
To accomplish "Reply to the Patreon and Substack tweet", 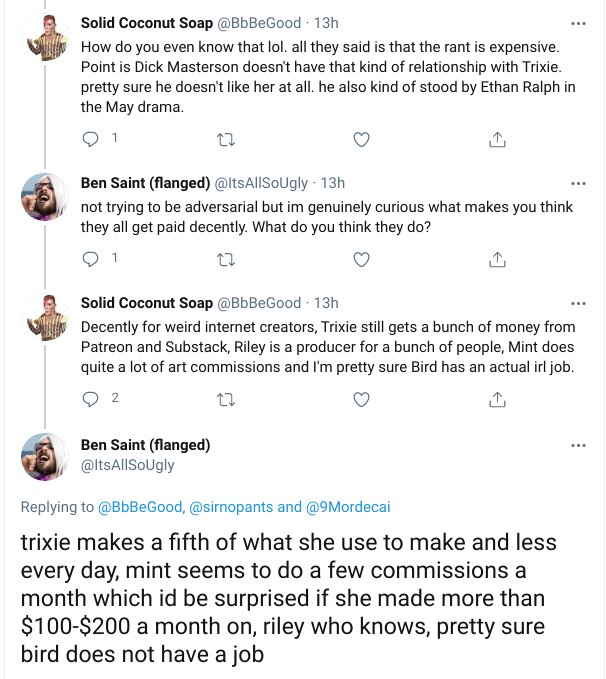I will (90, 399).
